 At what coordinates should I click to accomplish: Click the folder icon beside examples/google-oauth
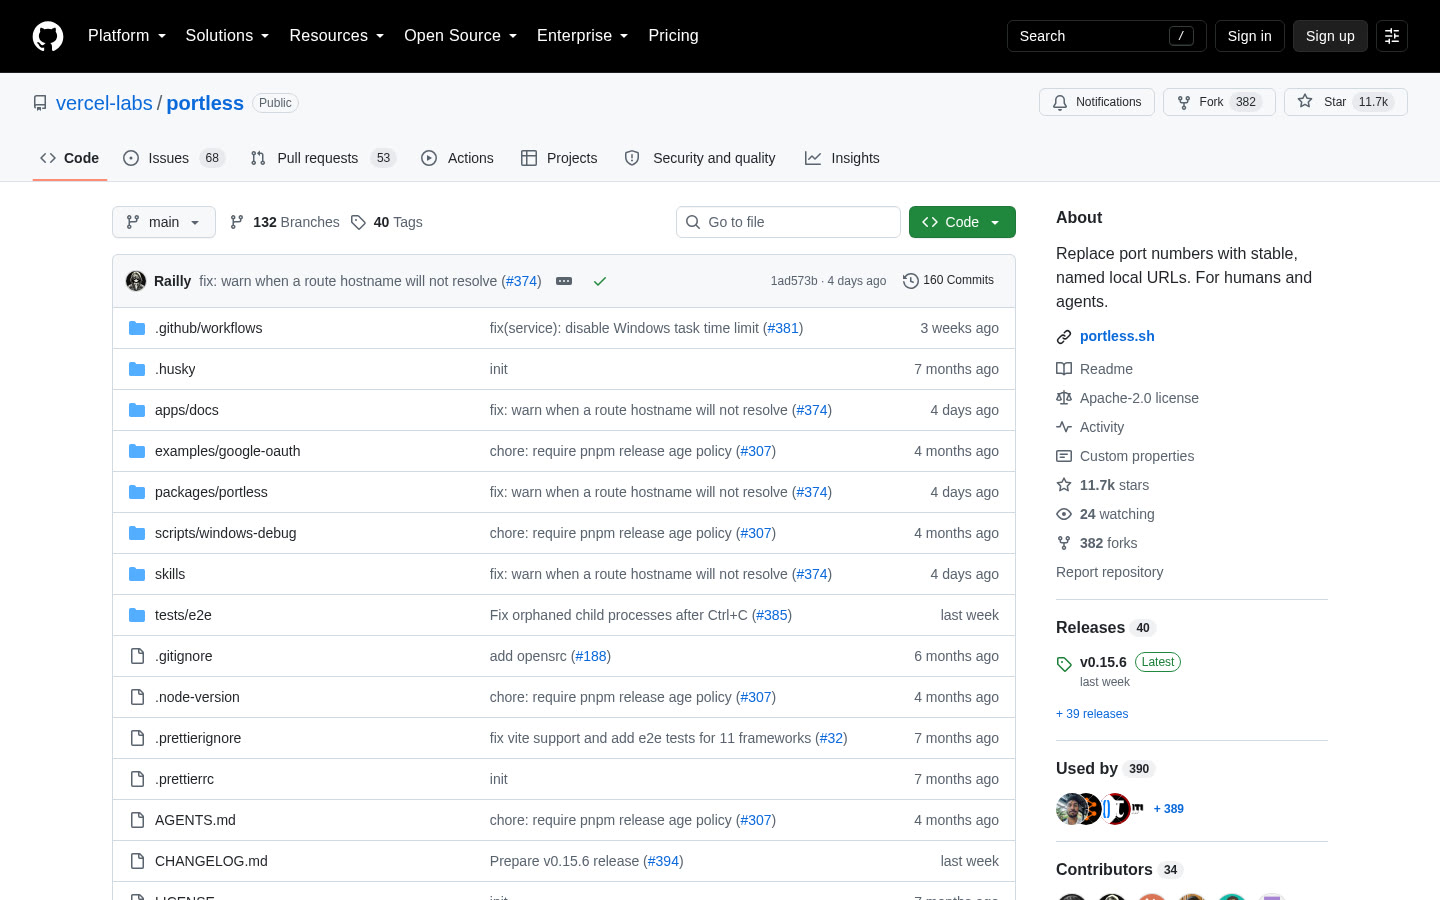pyautogui.click(x=137, y=451)
